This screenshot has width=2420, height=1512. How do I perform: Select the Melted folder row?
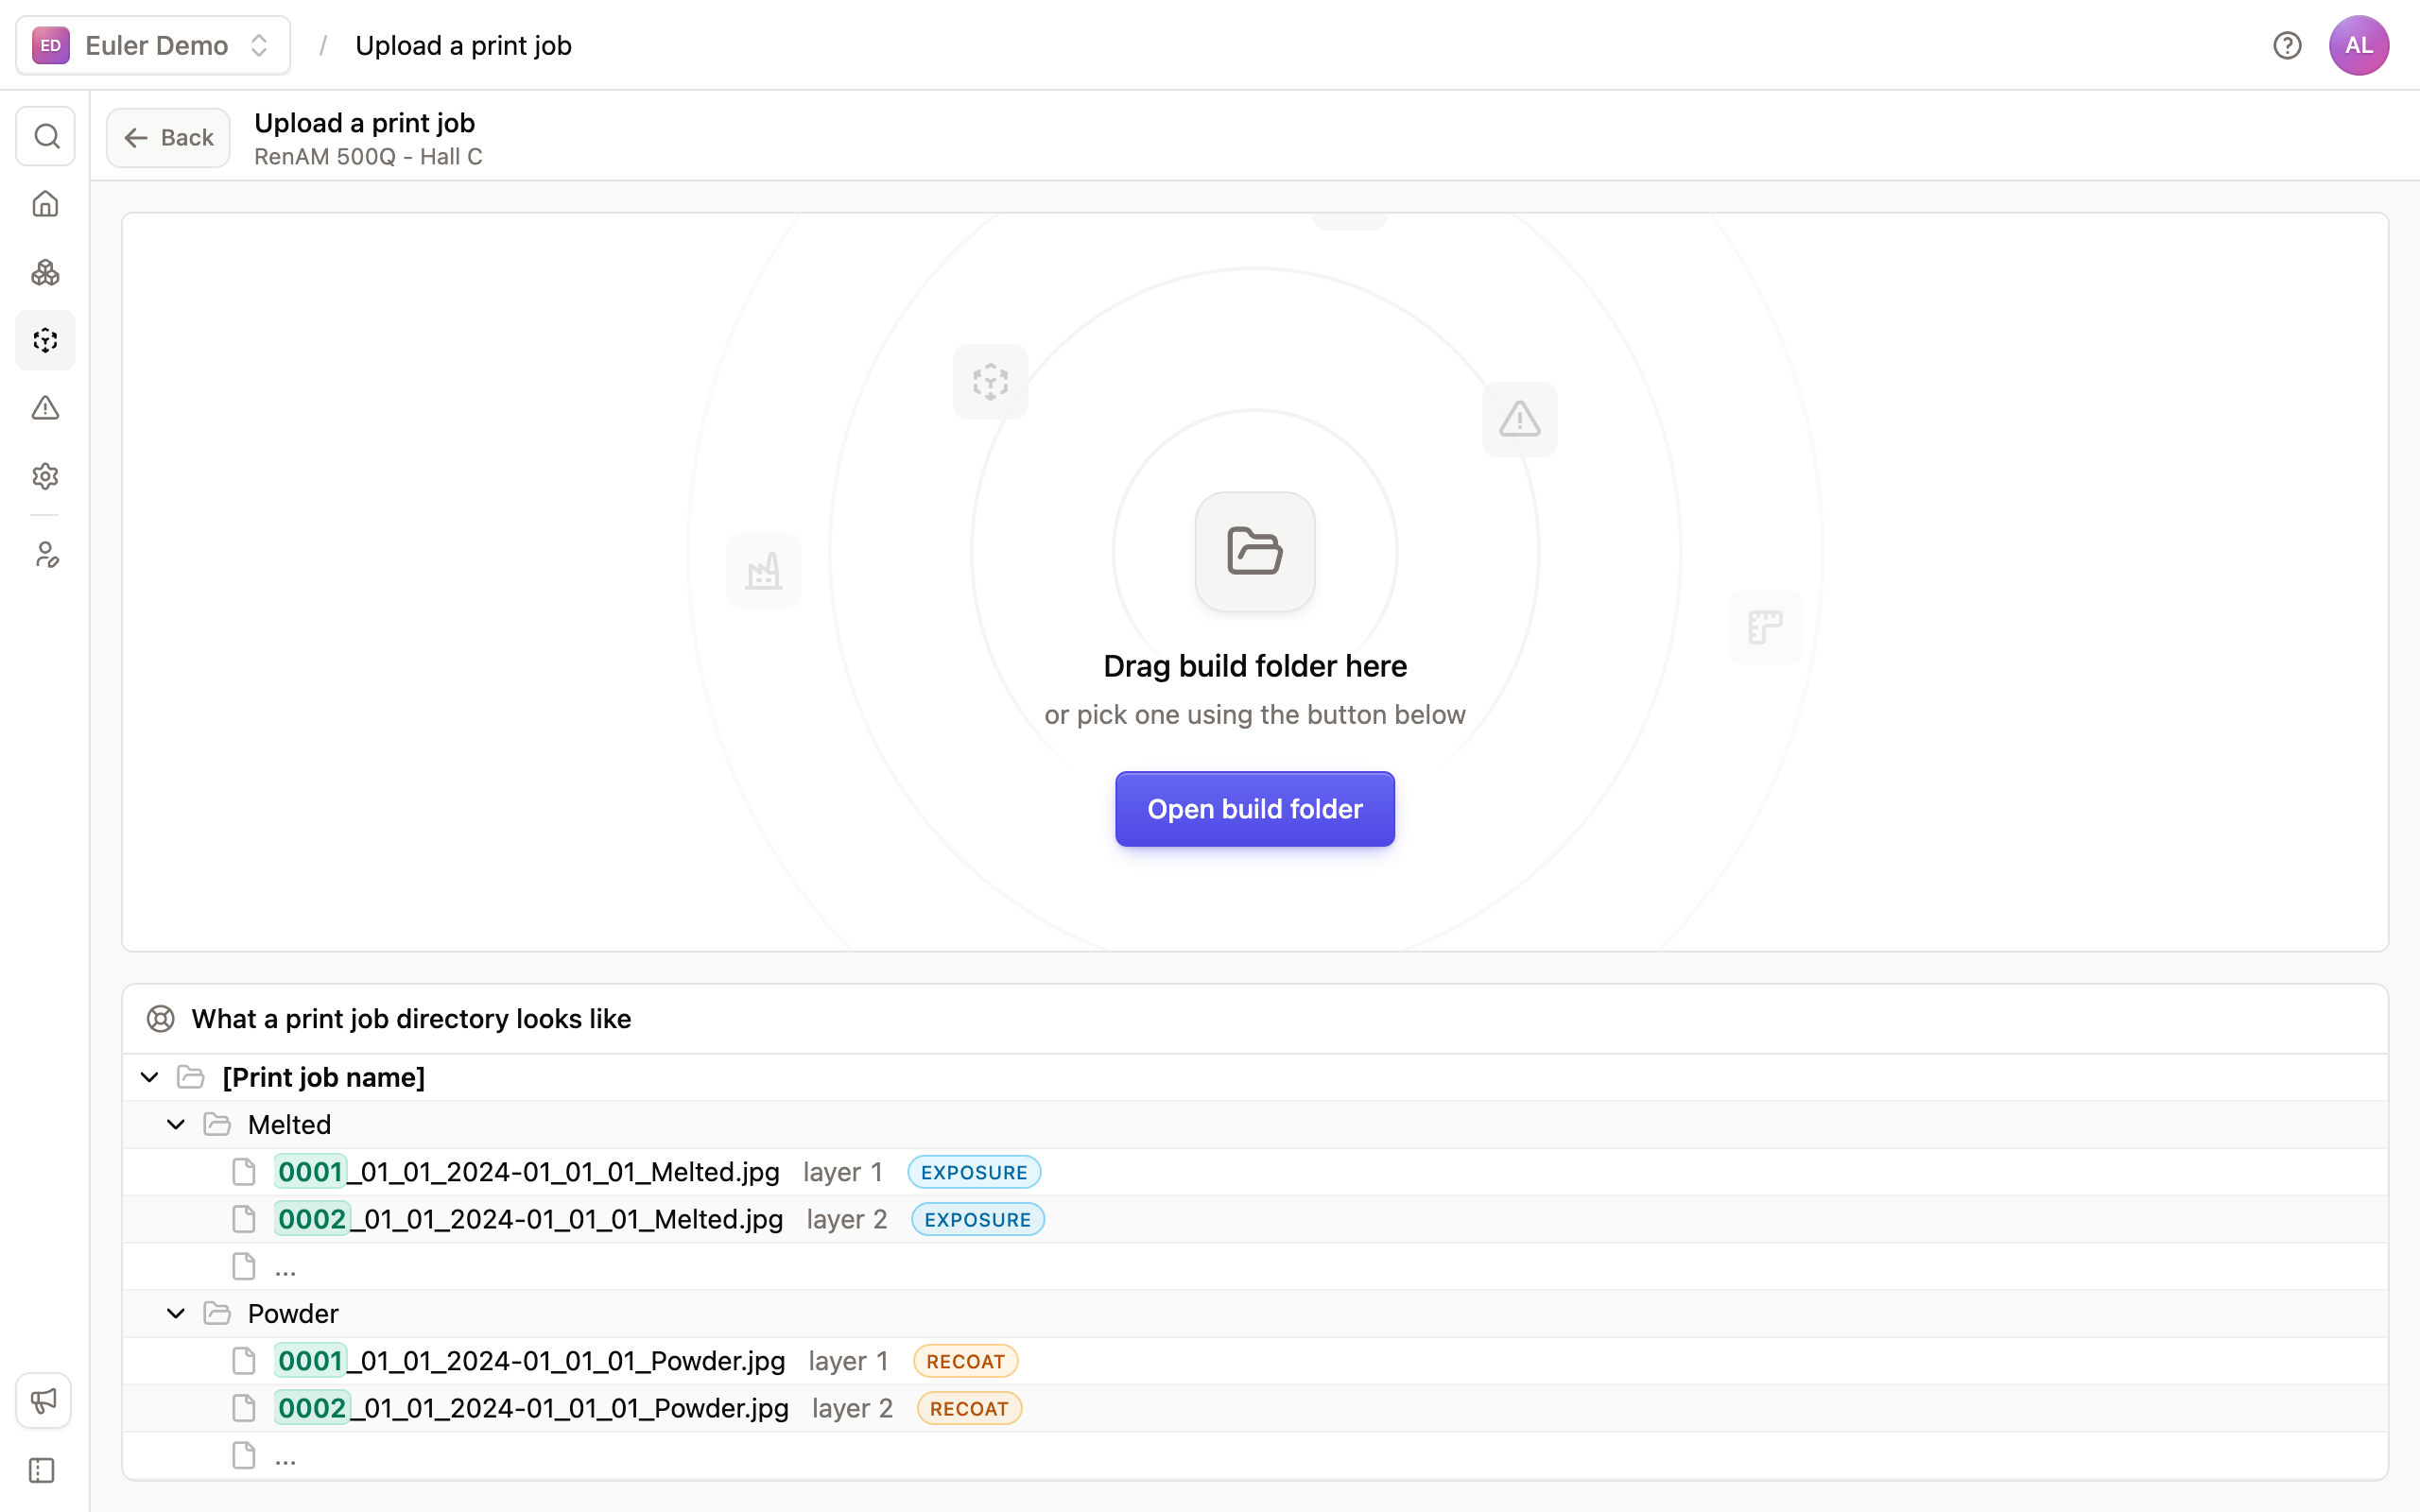click(x=1255, y=1125)
